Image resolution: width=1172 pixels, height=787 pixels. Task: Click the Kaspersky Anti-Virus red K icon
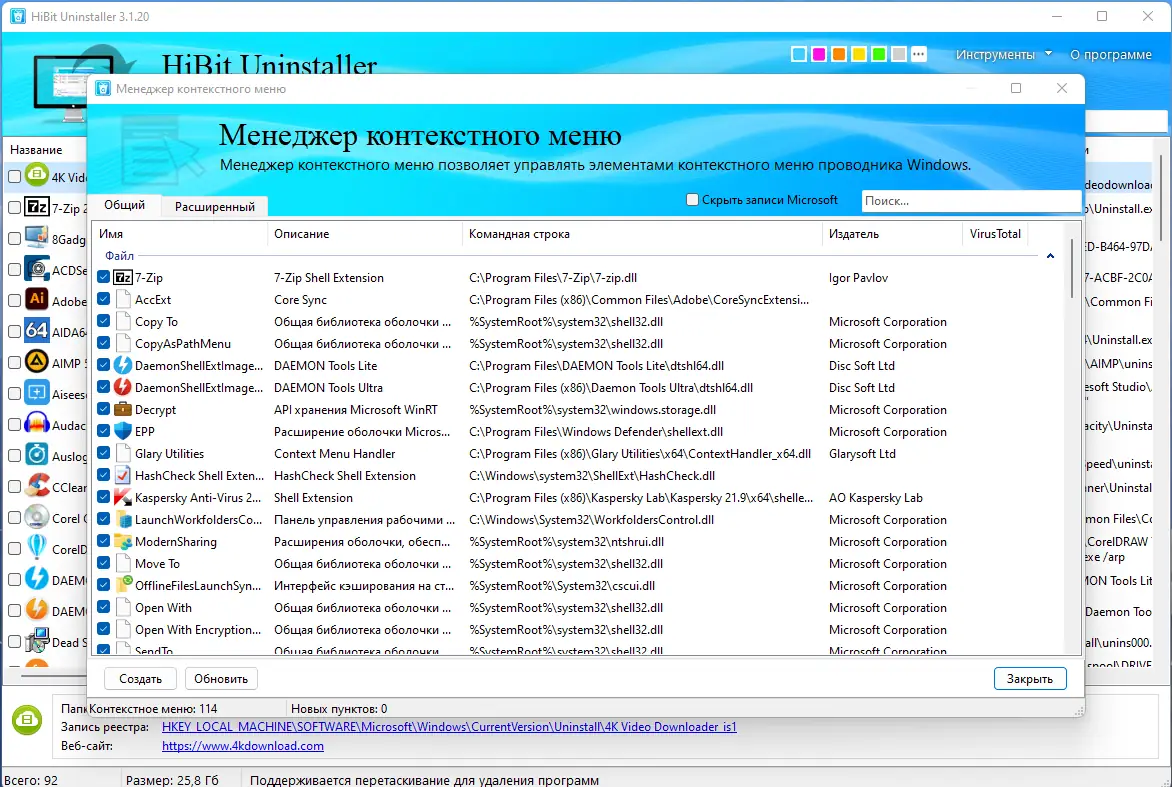pyautogui.click(x=123, y=498)
